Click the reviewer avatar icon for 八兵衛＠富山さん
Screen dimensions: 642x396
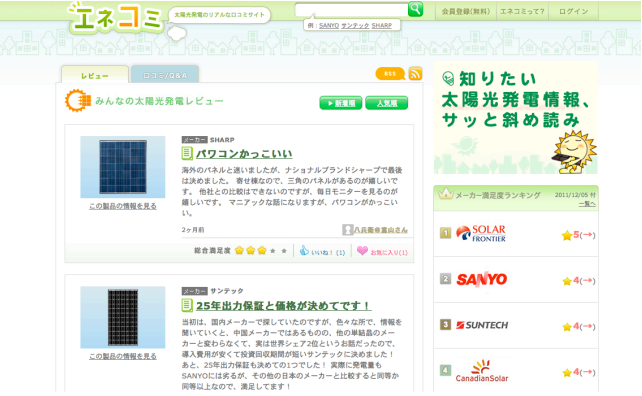pyautogui.click(x=347, y=230)
